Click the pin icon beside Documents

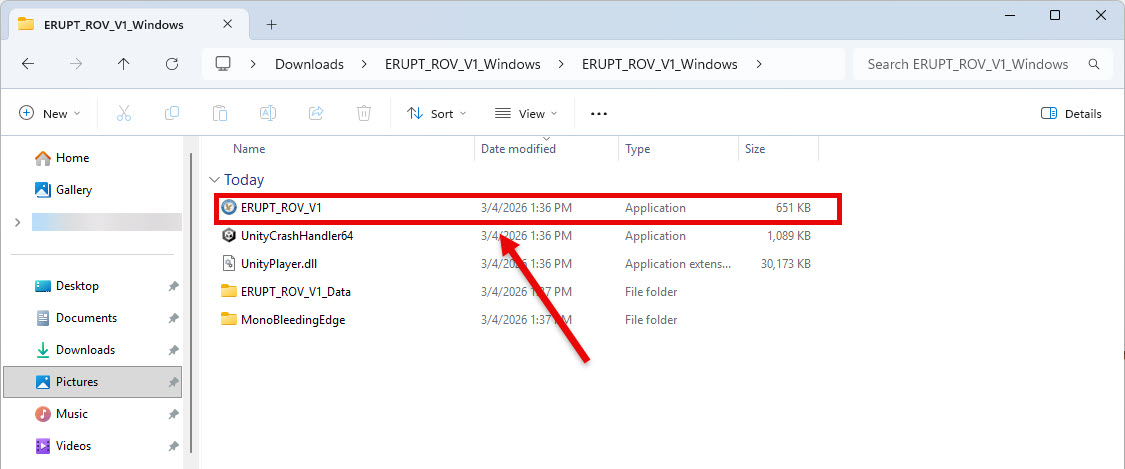(173, 318)
